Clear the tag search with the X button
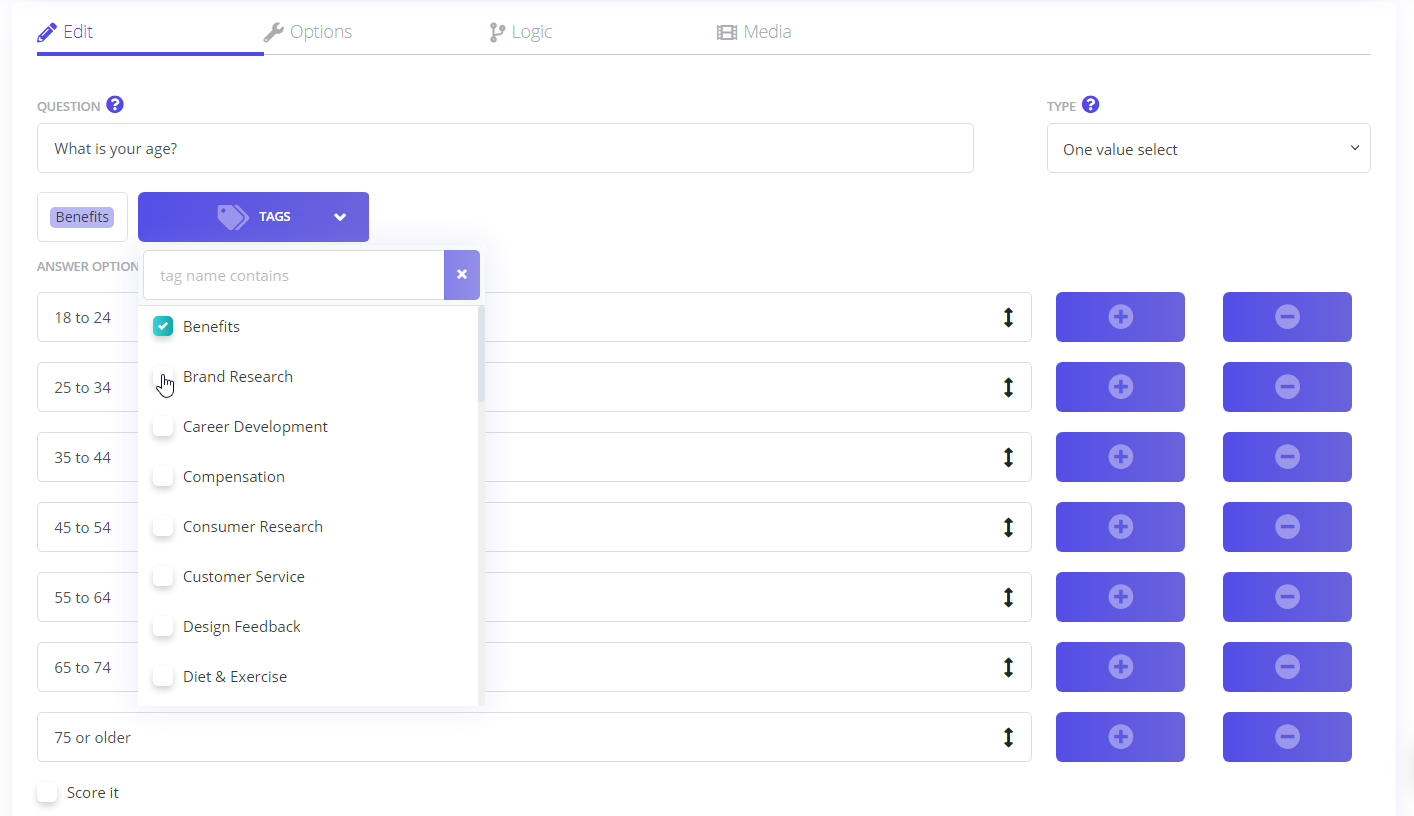The image size is (1414, 816). pyautogui.click(x=462, y=275)
